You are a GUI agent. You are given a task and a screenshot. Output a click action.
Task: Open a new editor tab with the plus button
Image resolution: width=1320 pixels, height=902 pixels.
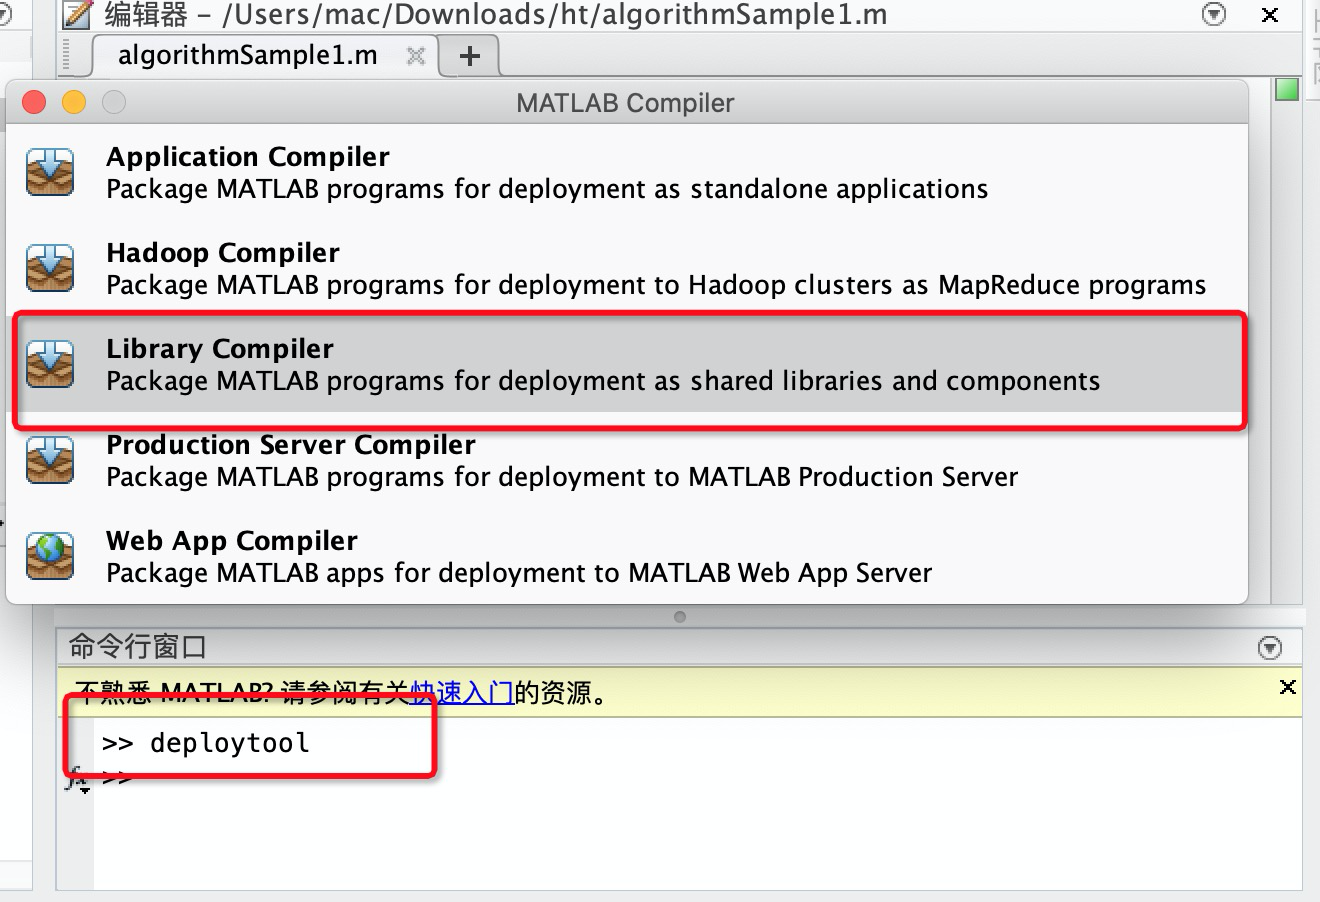coord(469,55)
